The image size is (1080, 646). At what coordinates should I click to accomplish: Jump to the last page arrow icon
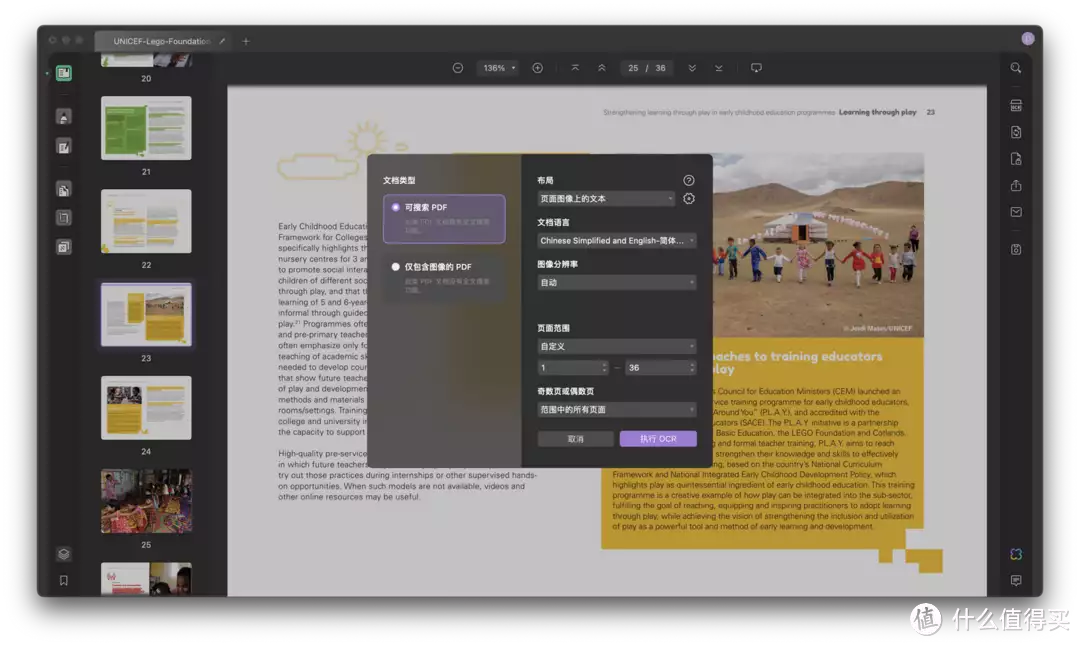tap(719, 68)
